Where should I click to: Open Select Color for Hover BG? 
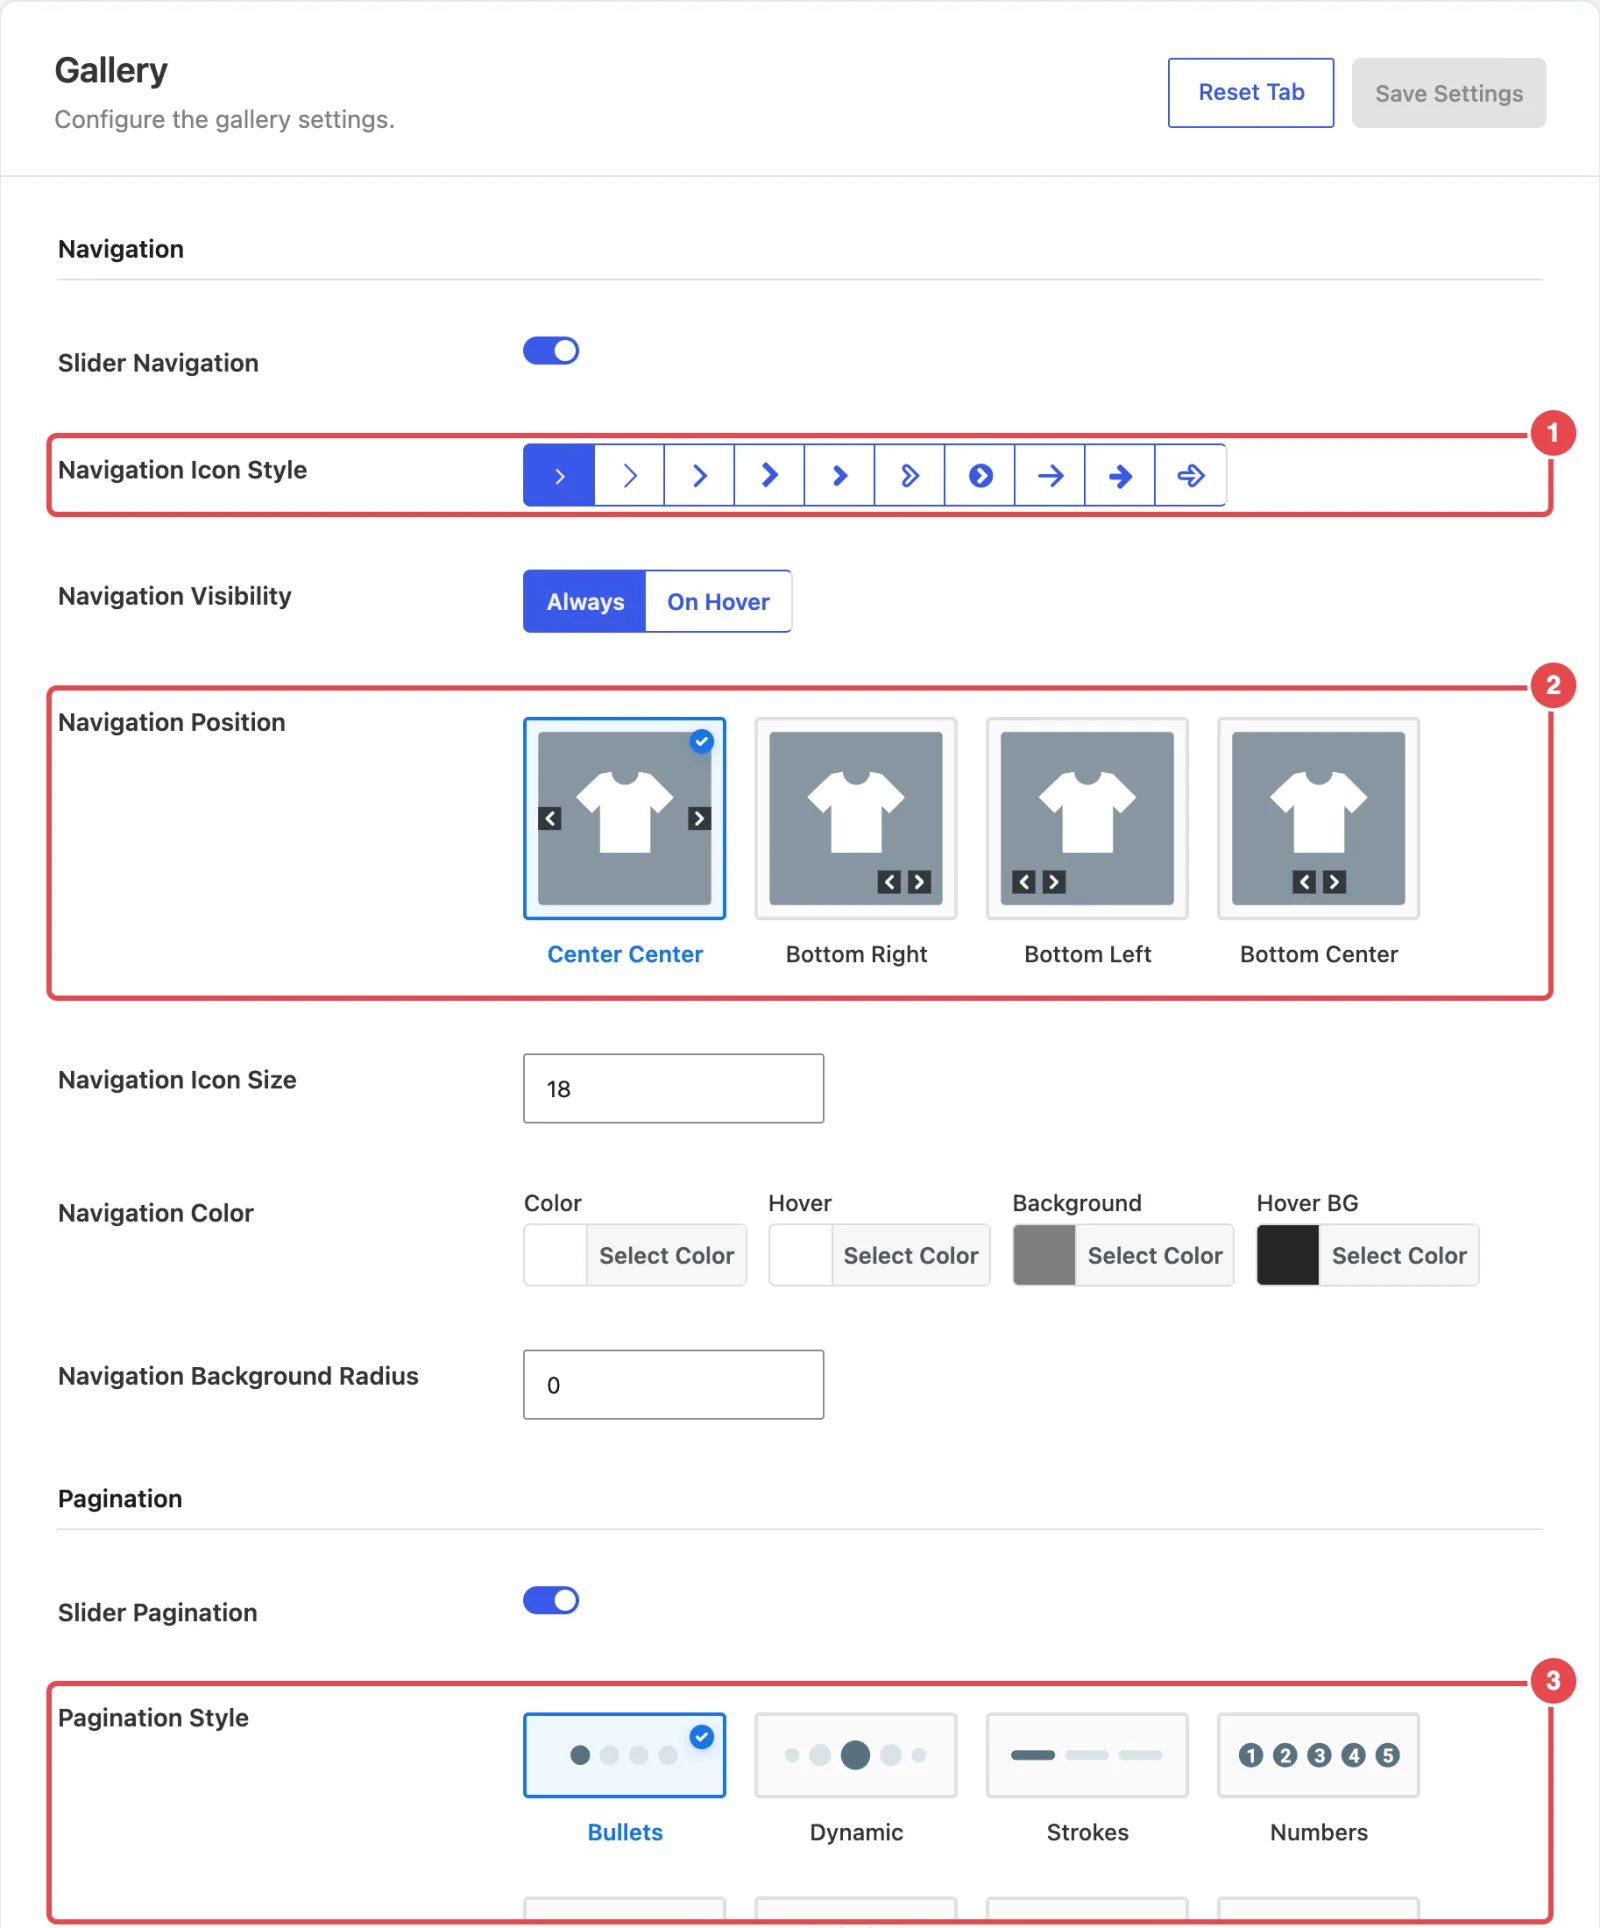[x=1398, y=1255]
